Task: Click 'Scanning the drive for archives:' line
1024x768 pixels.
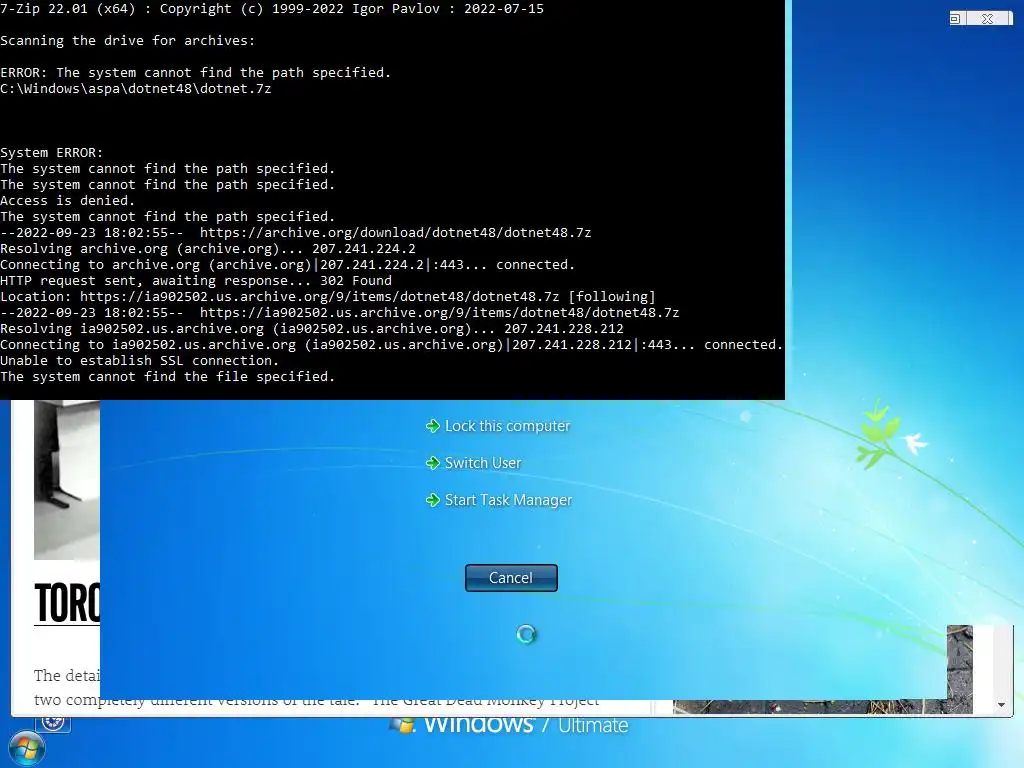Action: point(127,40)
